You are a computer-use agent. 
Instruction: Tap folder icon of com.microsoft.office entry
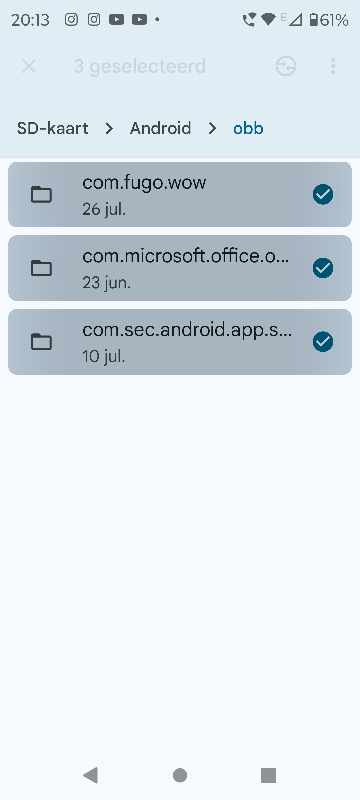41,268
